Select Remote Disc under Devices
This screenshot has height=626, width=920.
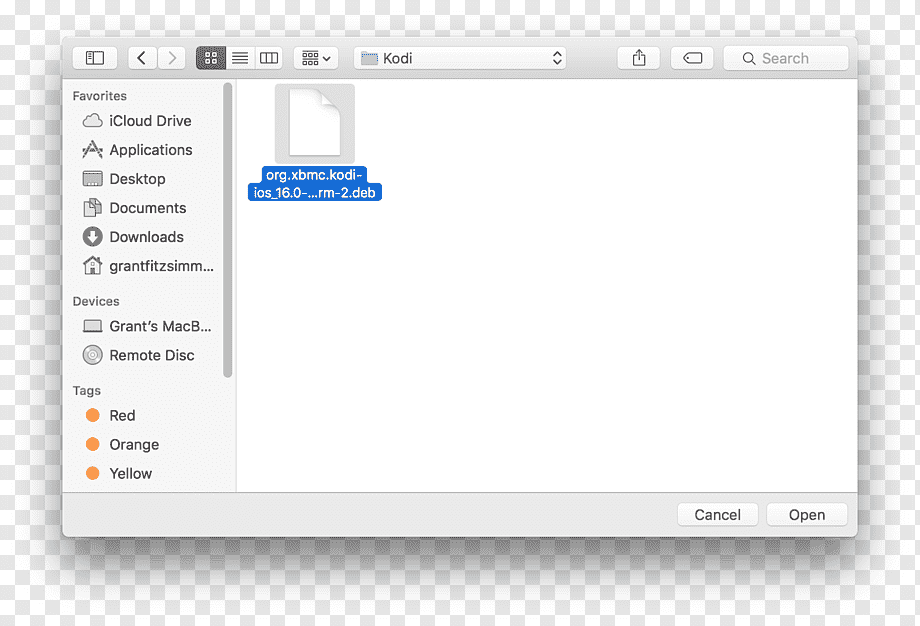coord(150,356)
